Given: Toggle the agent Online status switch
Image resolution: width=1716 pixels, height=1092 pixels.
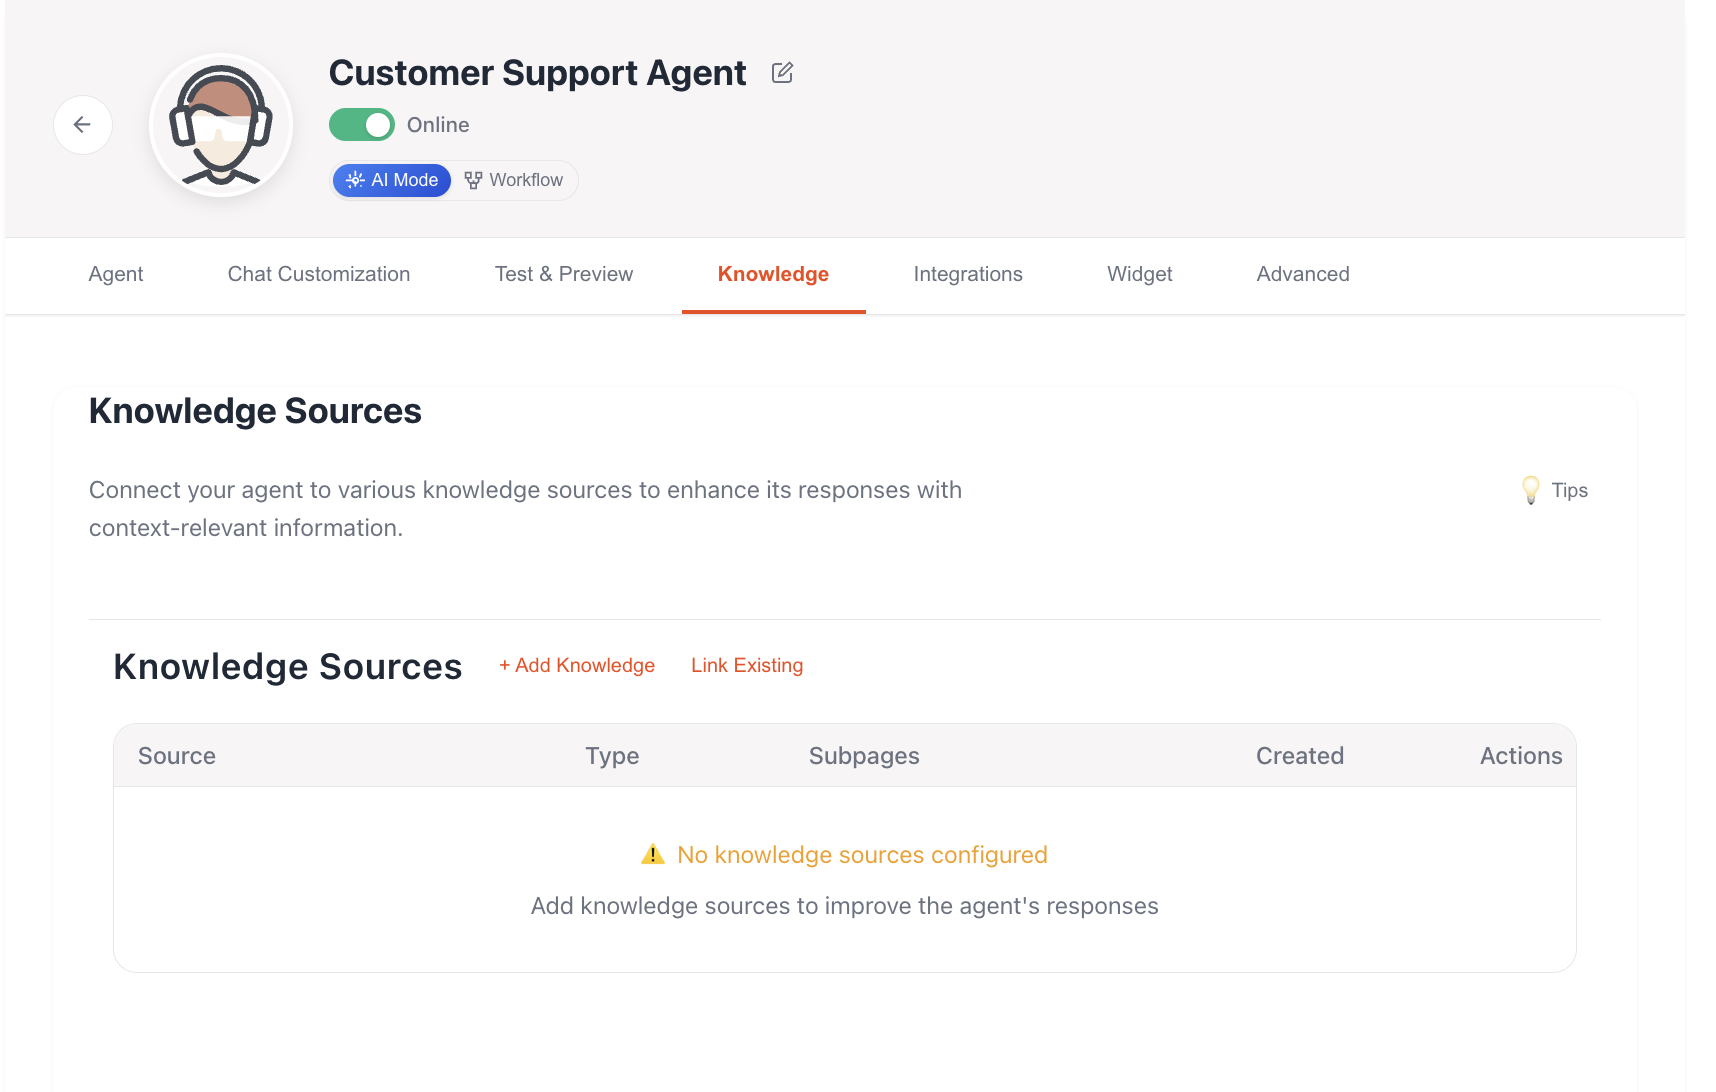Looking at the screenshot, I should 362,124.
